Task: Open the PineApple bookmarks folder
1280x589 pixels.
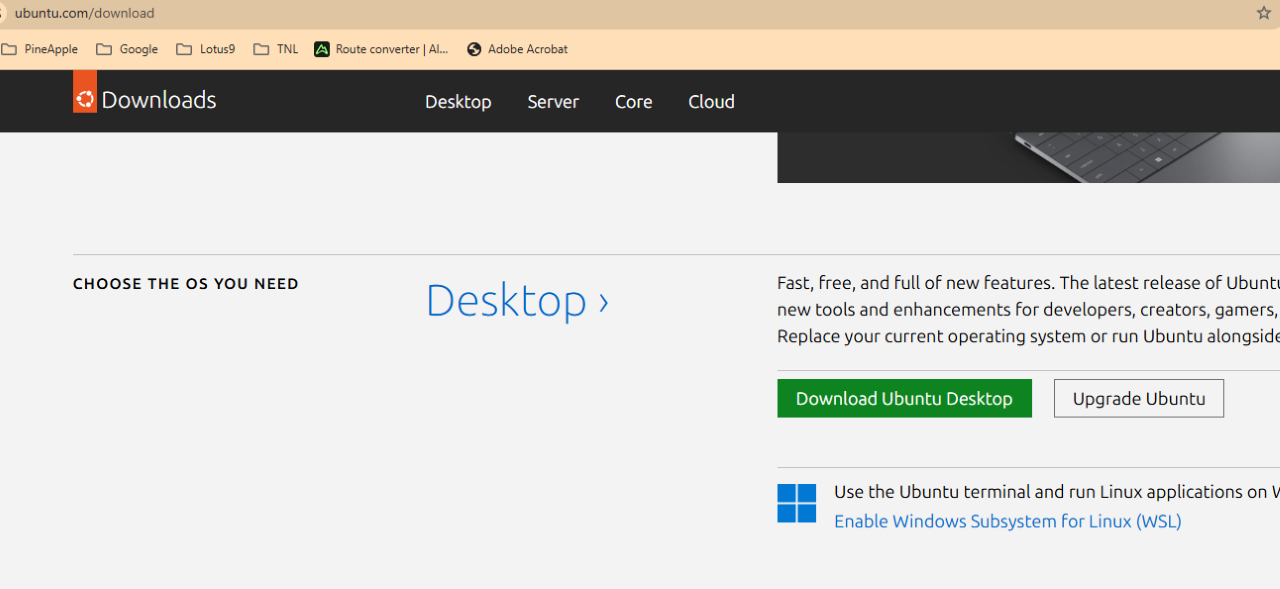Action: coord(40,49)
